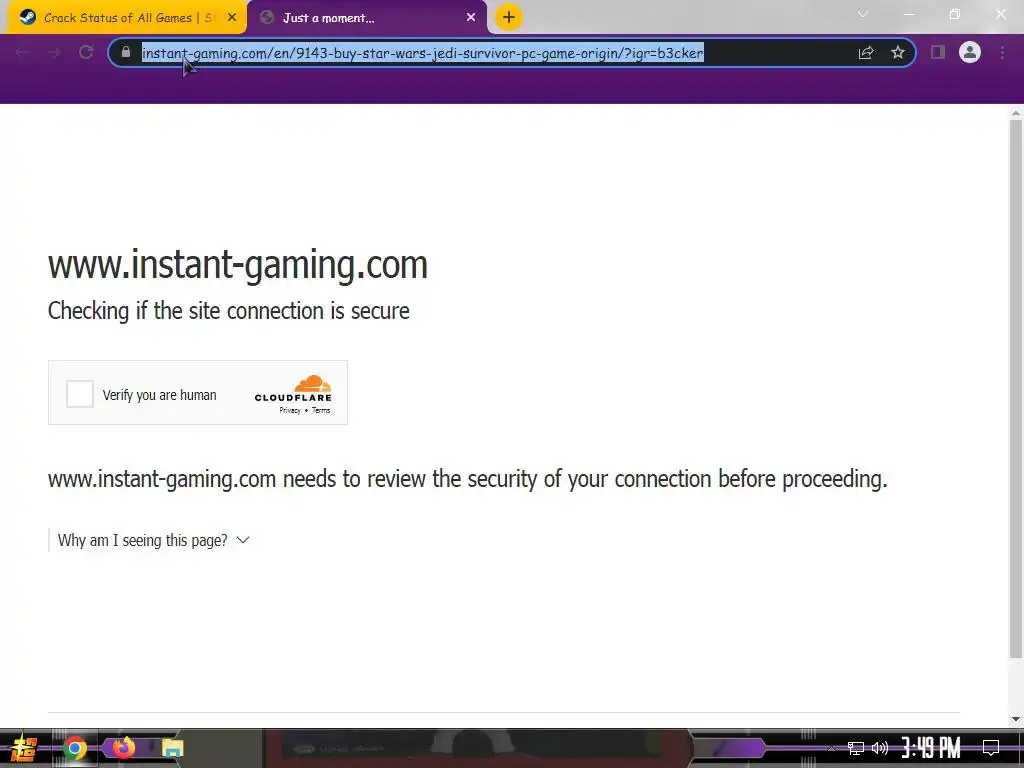Go forward one page
This screenshot has height=768, width=1024.
point(54,53)
